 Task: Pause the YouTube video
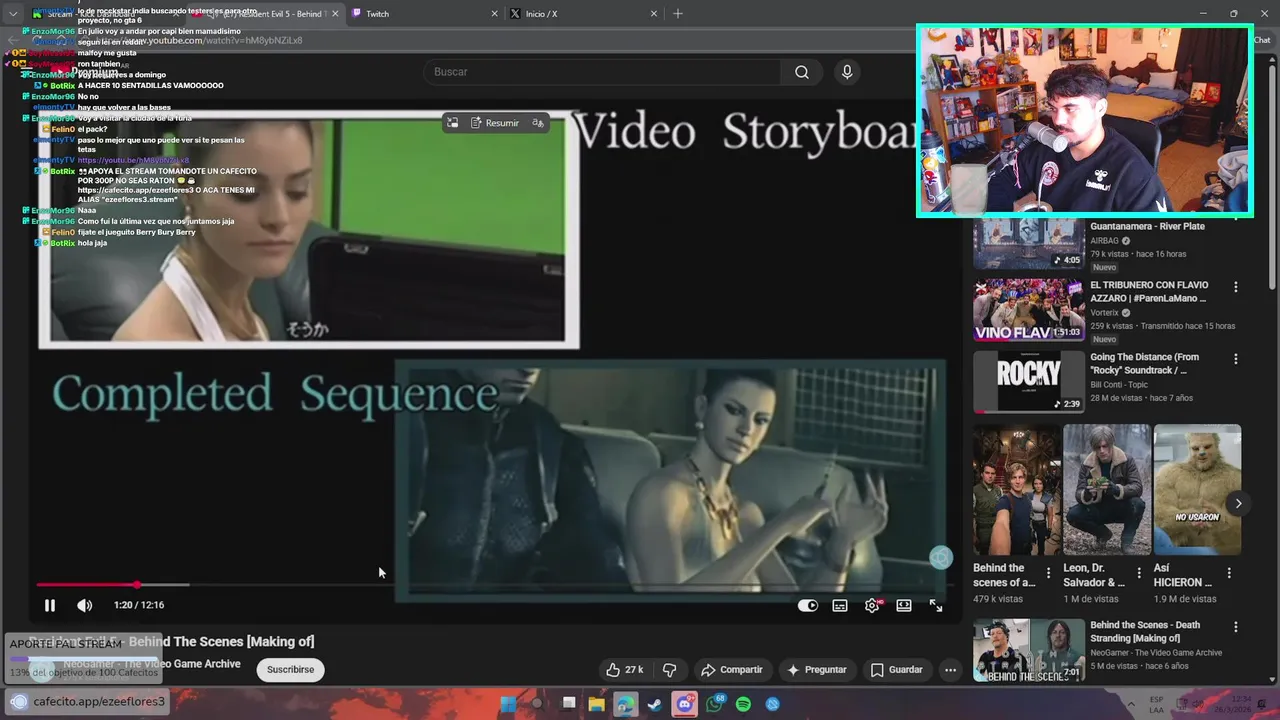point(49,605)
